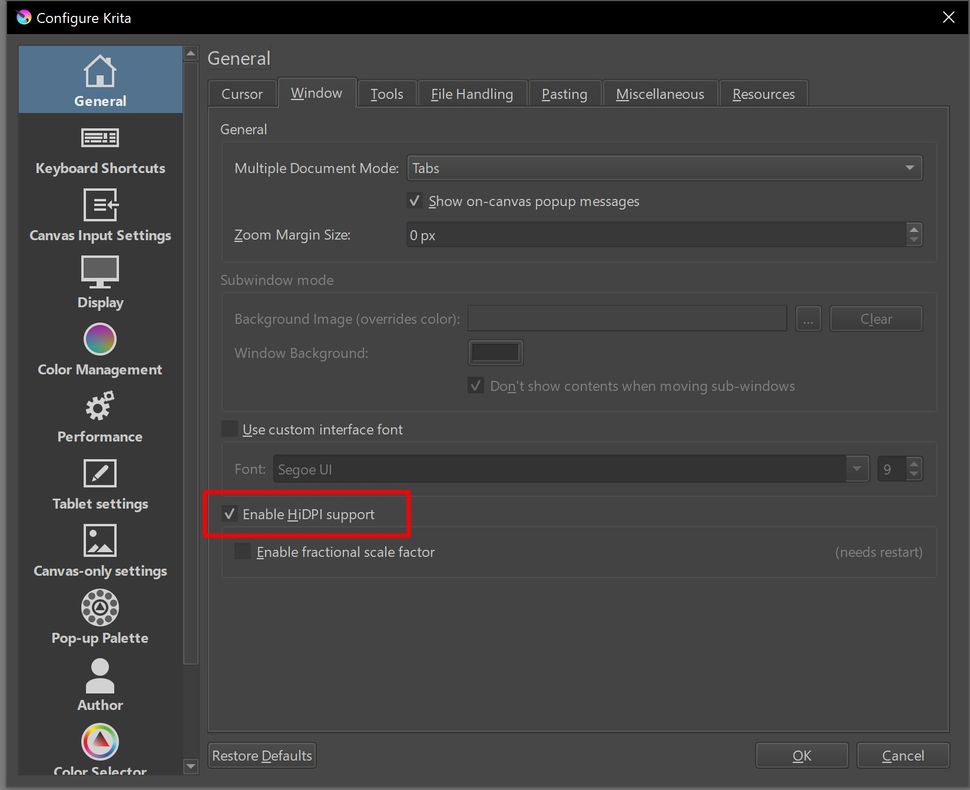
Task: Click the Restore Defaults button
Action: (261, 755)
